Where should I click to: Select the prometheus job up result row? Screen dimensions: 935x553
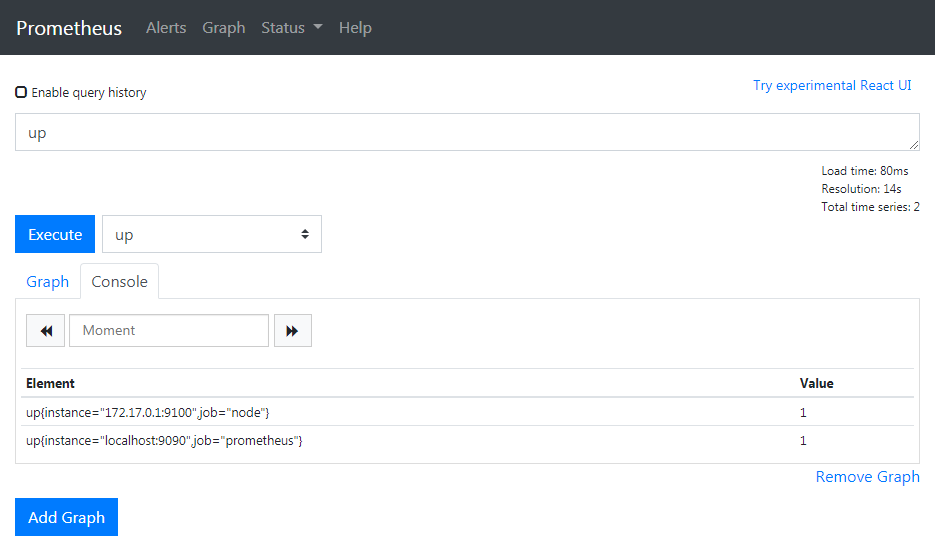tap(467, 440)
